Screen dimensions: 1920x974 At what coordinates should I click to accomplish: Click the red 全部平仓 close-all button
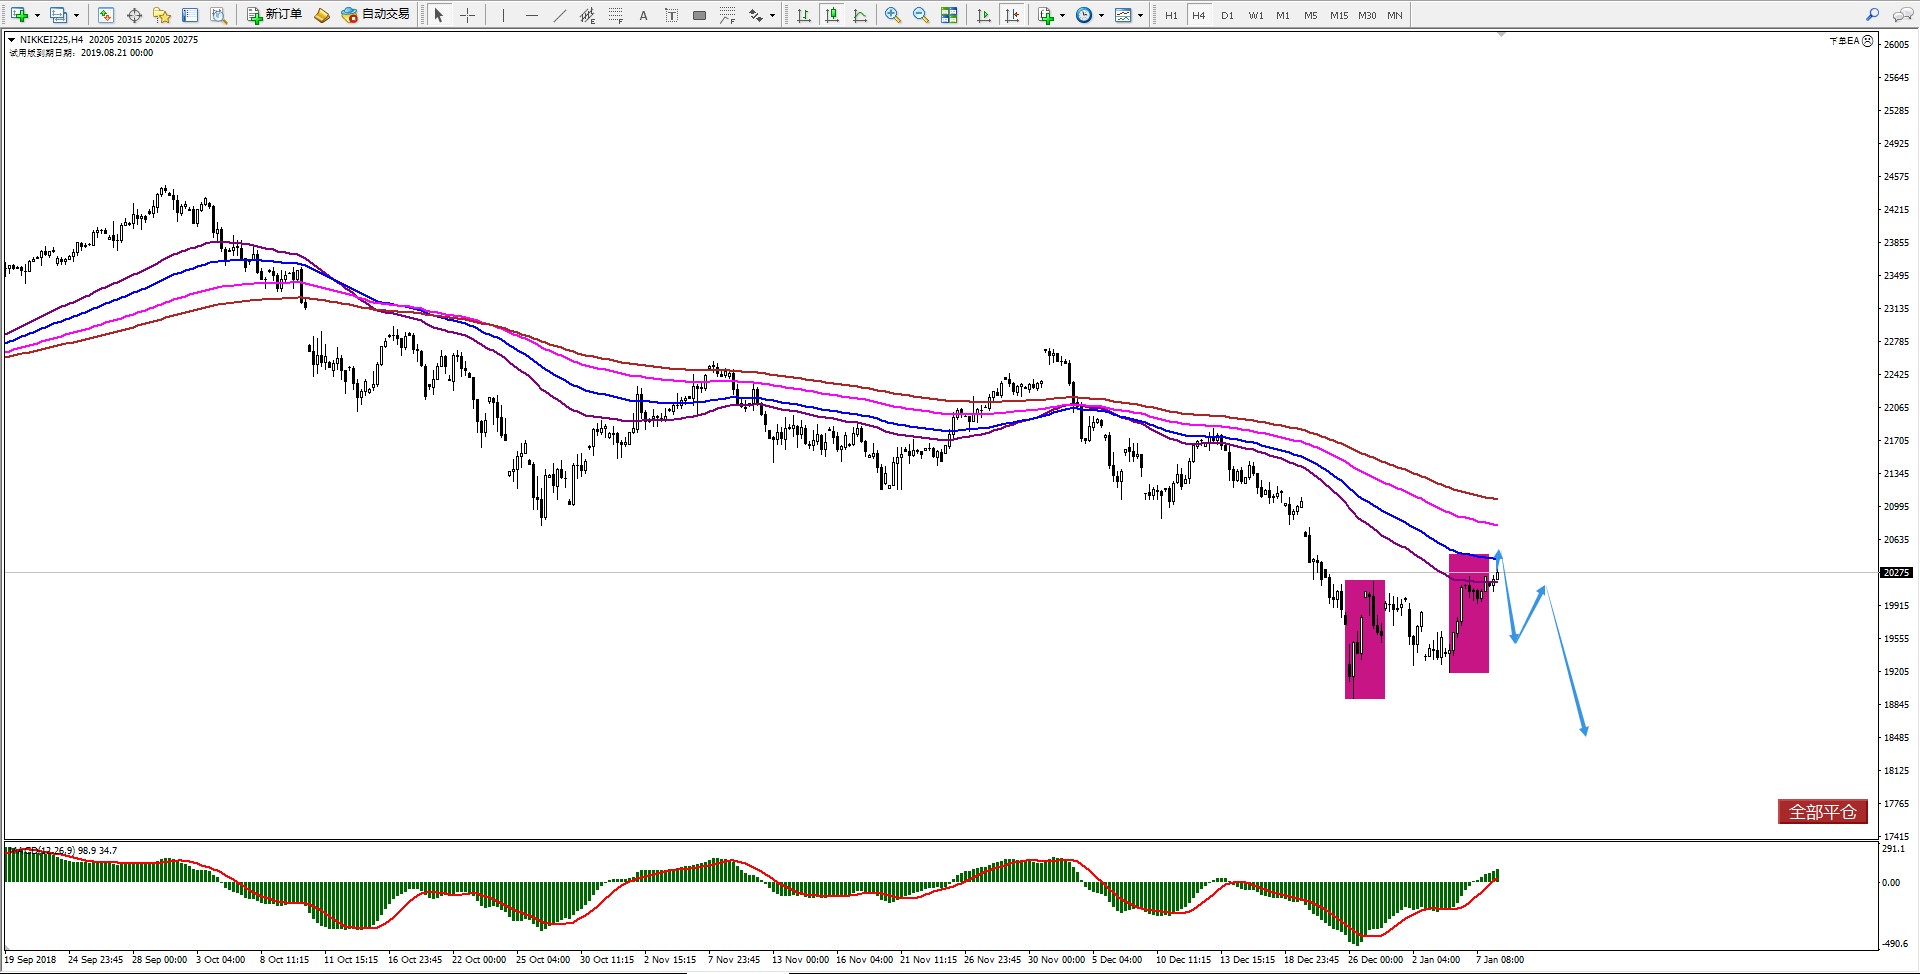click(1822, 811)
